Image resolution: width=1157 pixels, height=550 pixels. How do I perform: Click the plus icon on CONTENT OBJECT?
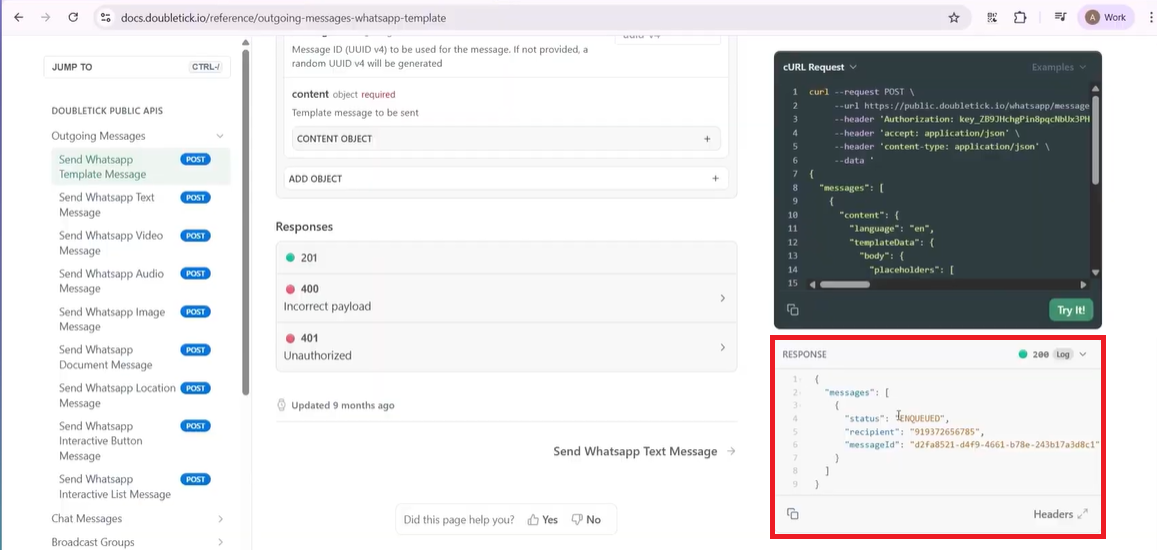707,139
